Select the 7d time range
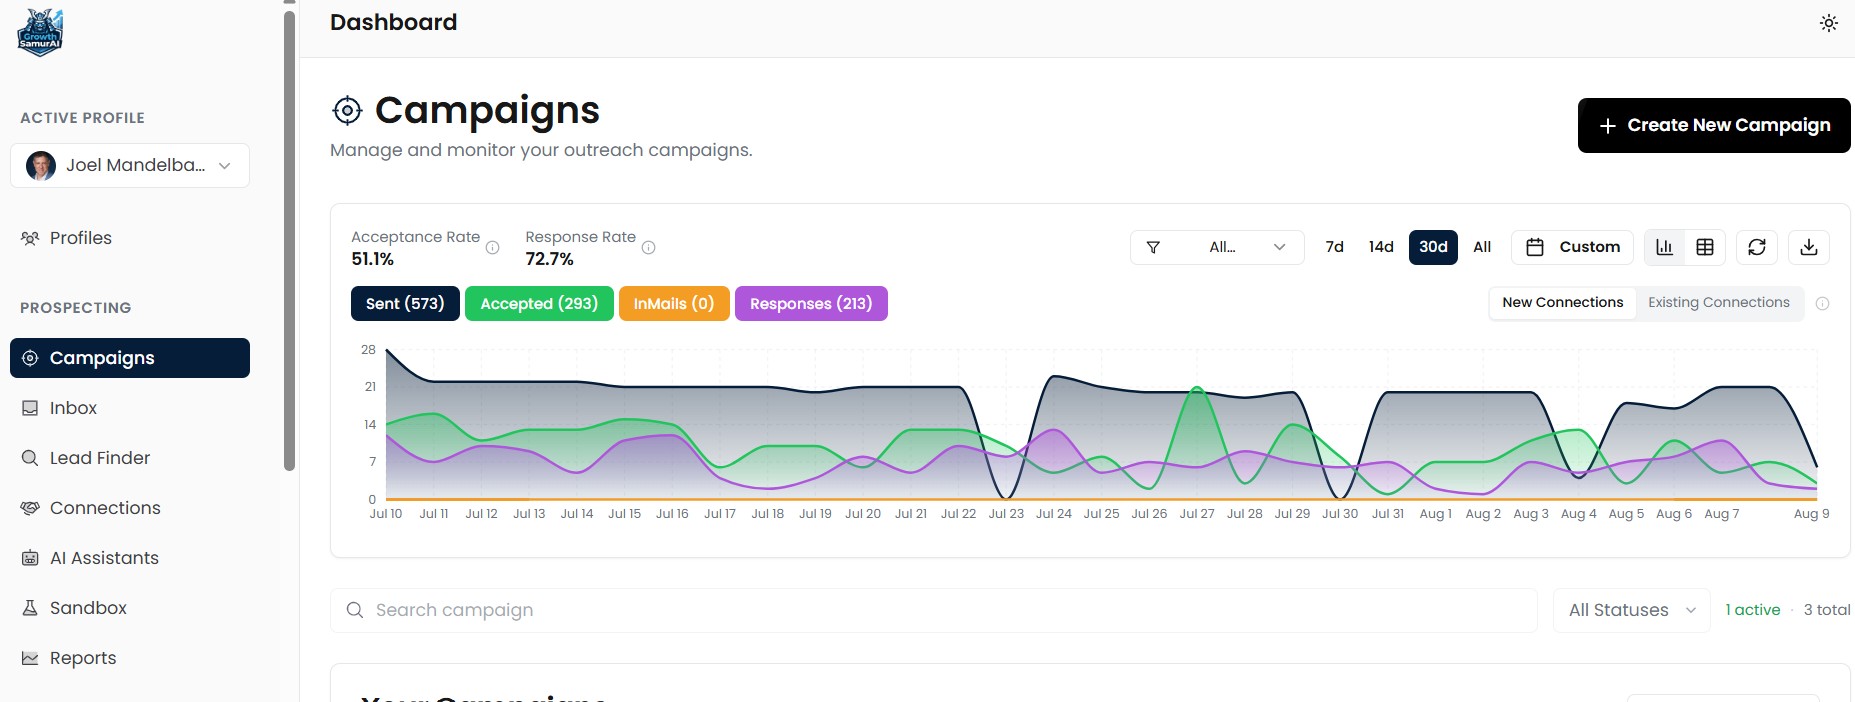This screenshot has width=1855, height=702. [x=1334, y=247]
